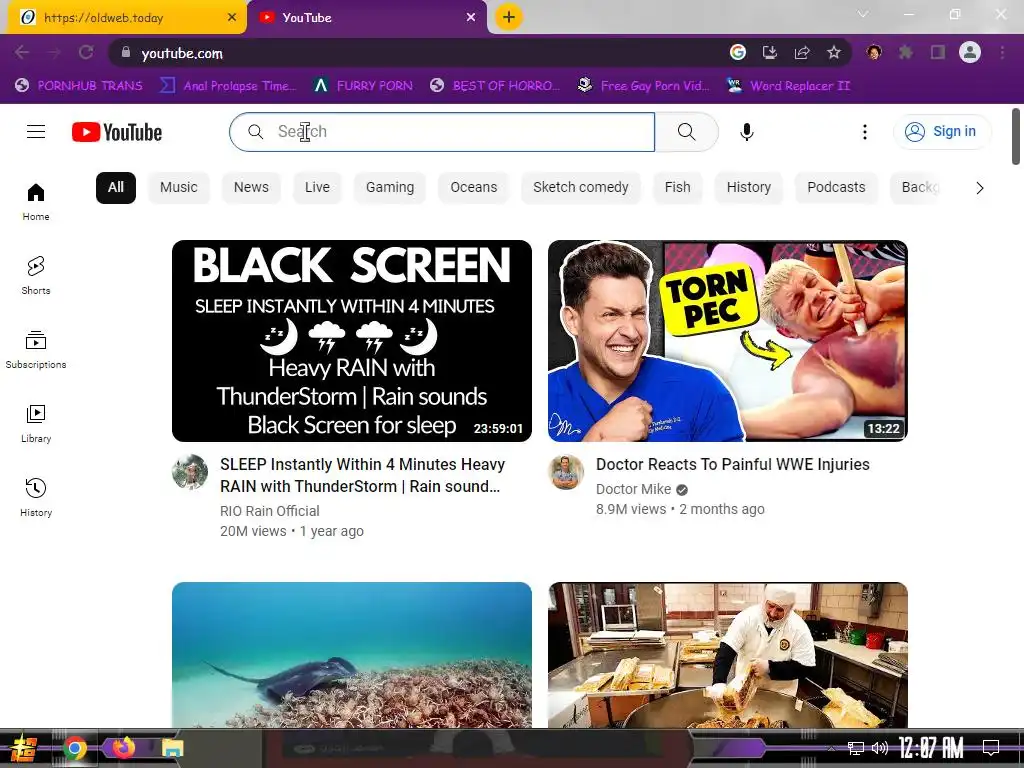Image resolution: width=1024 pixels, height=768 pixels.
Task: Open the YouTube hamburger guide menu
Action: click(36, 132)
